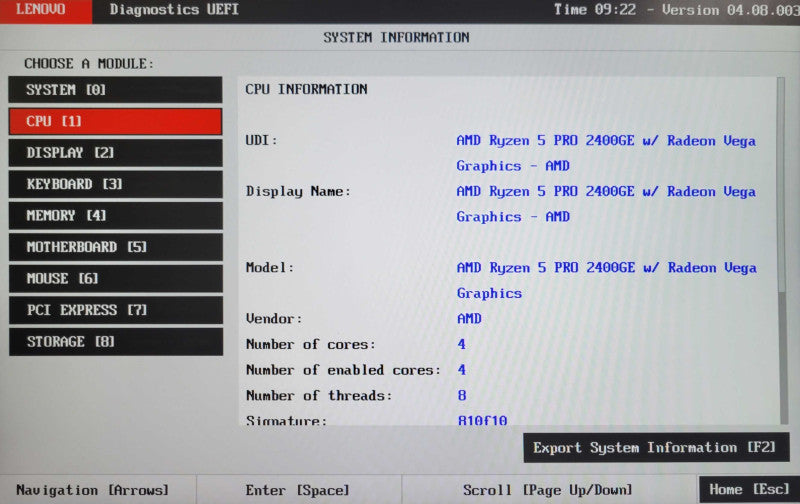The height and width of the screenshot is (504, 800).
Task: Click the UDI label
Action: click(x=261, y=140)
